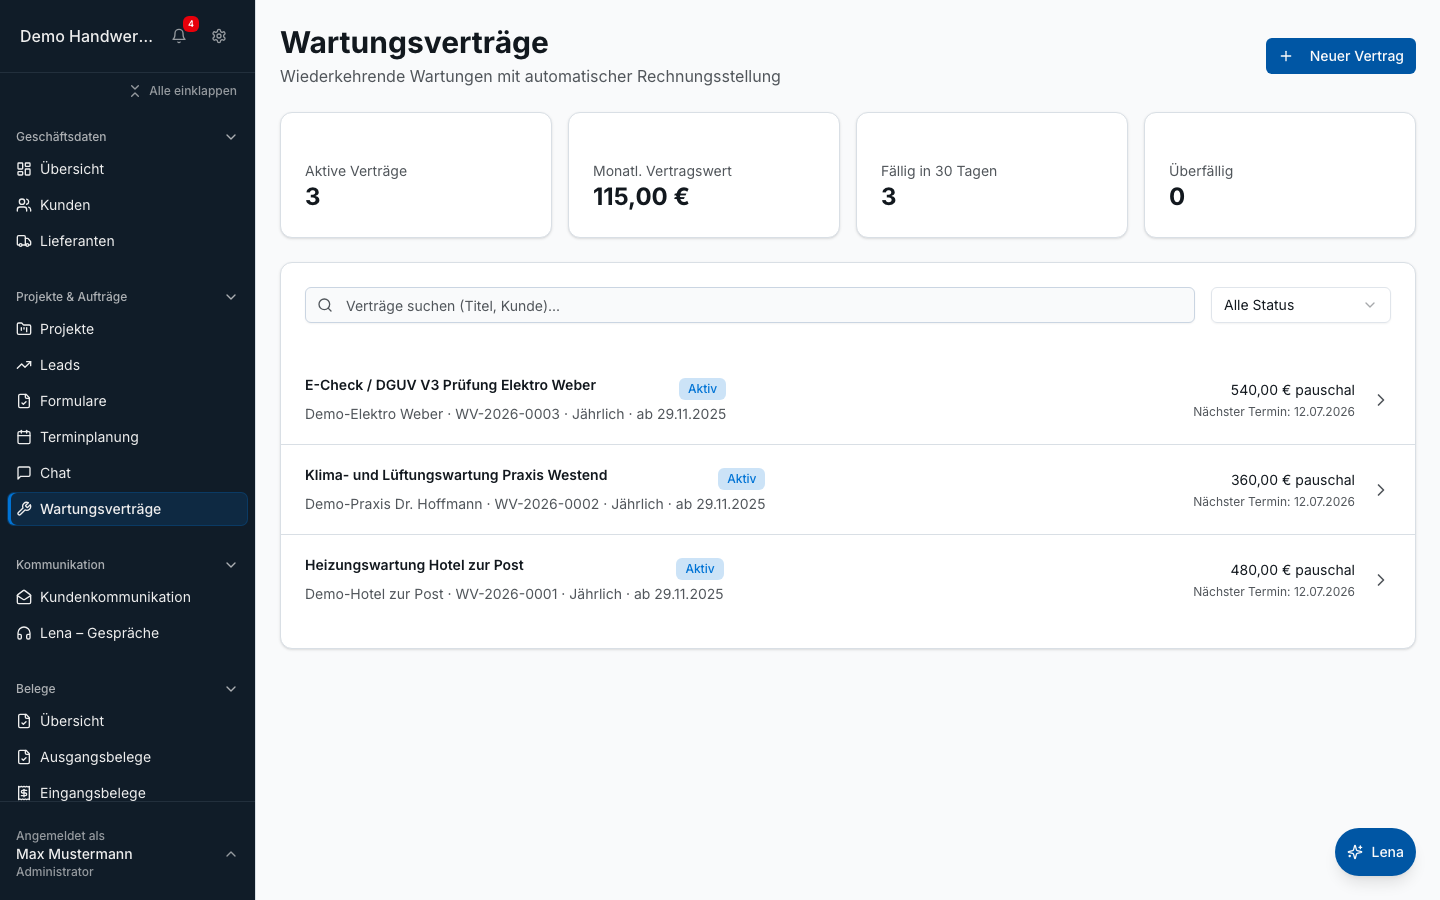This screenshot has height=900, width=1440.
Task: Click Demo-Praxis Dr. Hoffmann WV-2026-0002 line
Action: coord(535,504)
